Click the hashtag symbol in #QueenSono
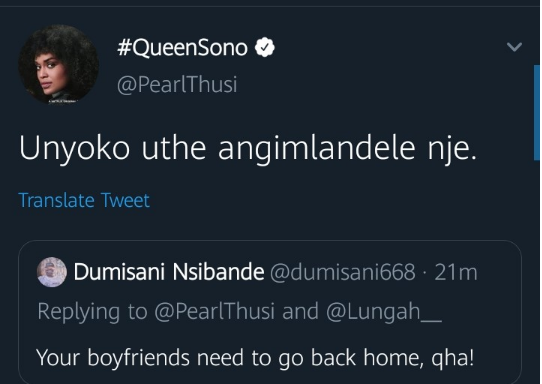Screen dimensions: 542x384 coord(123,48)
